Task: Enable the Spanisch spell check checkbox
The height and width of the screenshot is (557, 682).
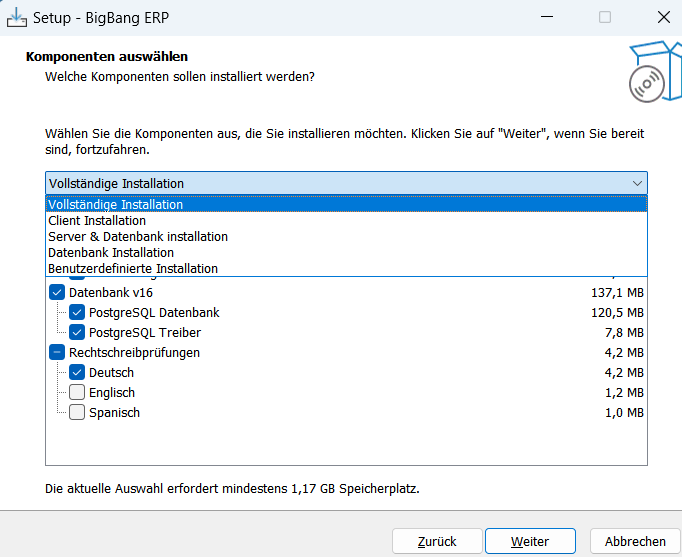Action: [x=77, y=412]
